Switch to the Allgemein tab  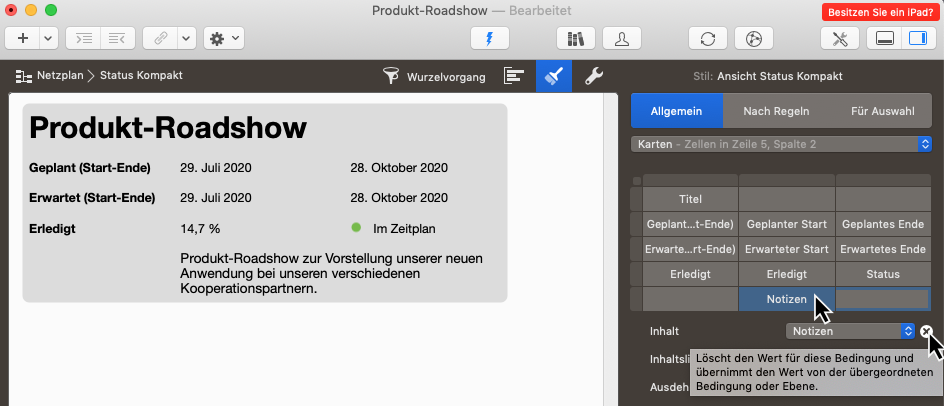(x=676, y=111)
